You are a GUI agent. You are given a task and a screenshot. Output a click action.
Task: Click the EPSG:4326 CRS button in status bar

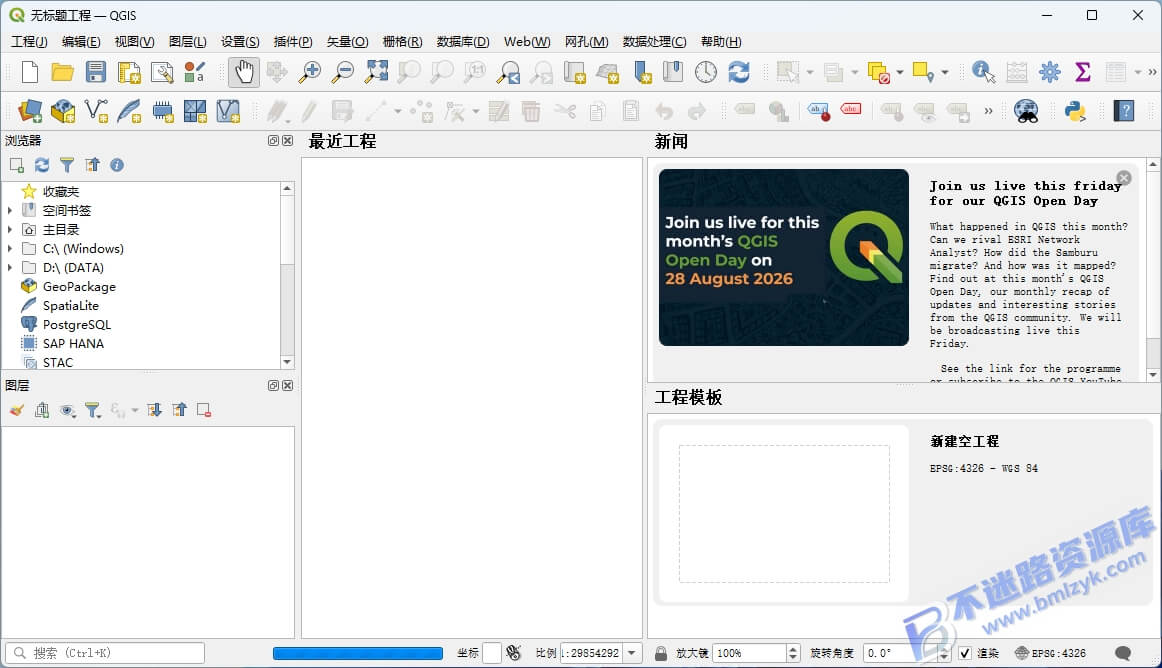pyautogui.click(x=1051, y=653)
